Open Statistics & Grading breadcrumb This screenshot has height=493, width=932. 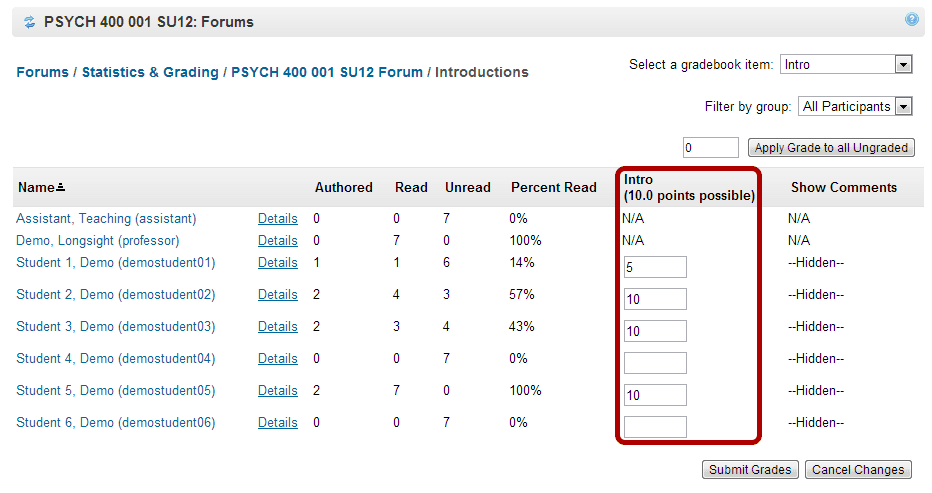point(150,72)
